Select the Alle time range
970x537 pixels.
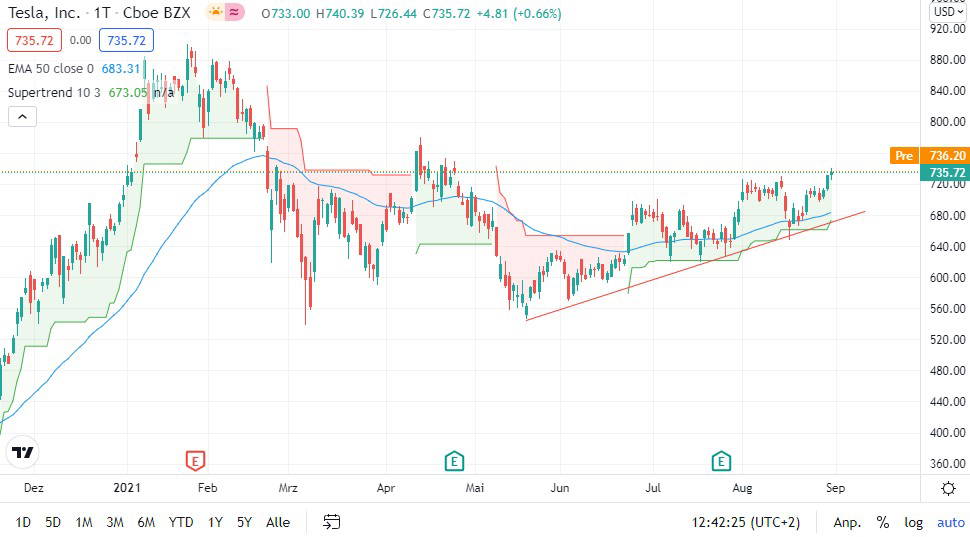coord(278,522)
